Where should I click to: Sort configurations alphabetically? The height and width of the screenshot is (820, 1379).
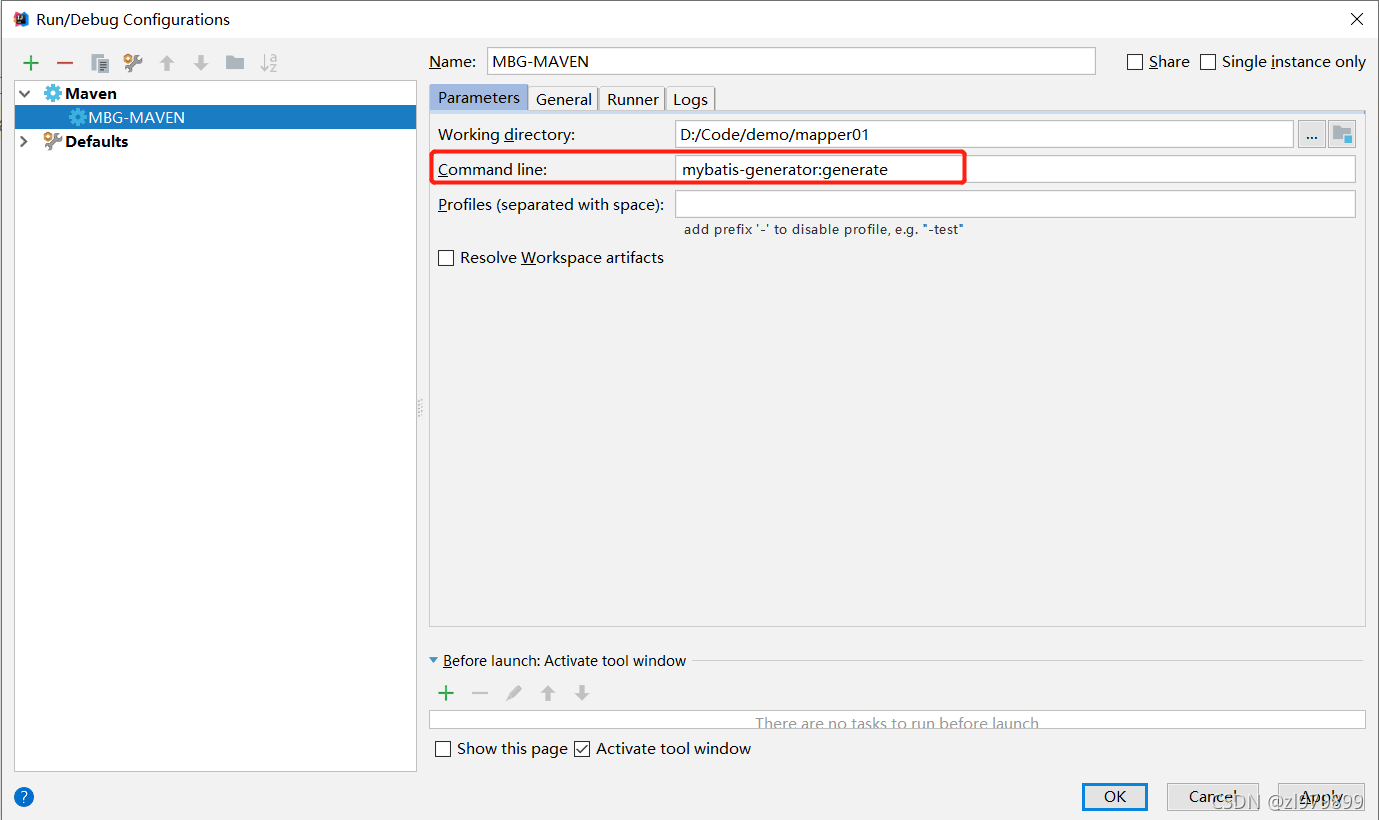click(267, 62)
